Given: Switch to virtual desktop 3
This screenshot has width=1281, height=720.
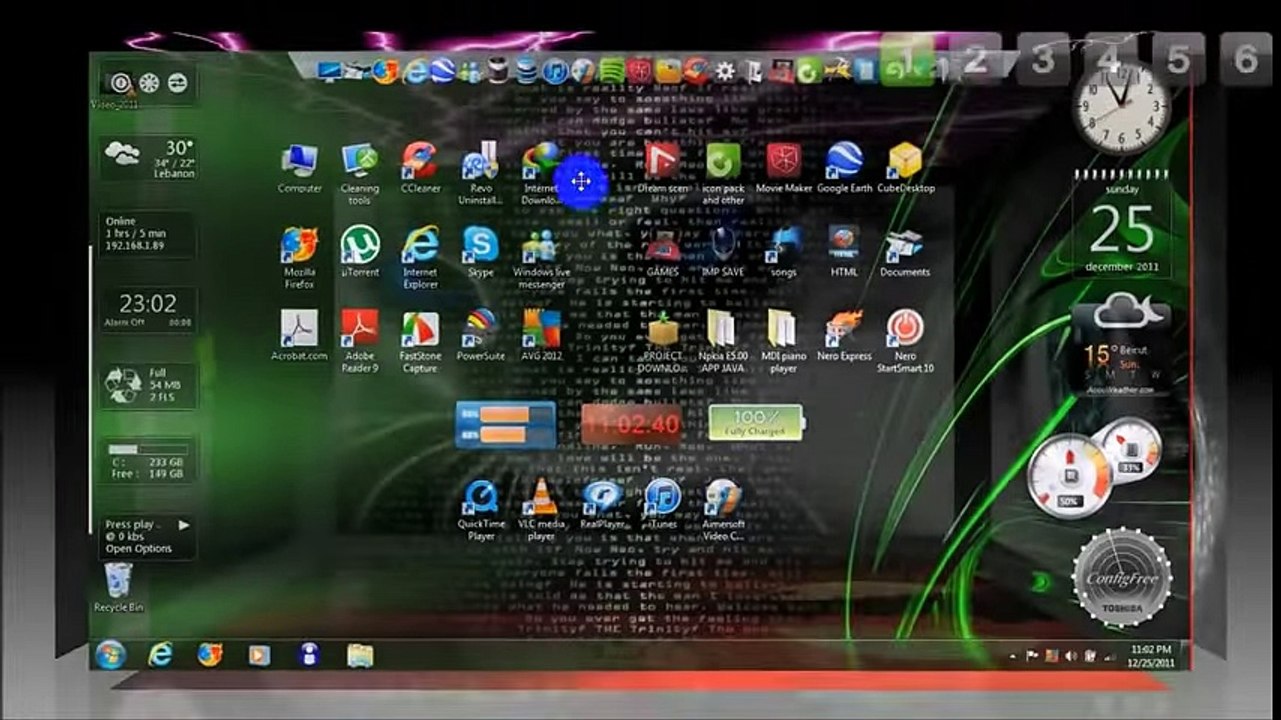Looking at the screenshot, I should coord(1043,58).
